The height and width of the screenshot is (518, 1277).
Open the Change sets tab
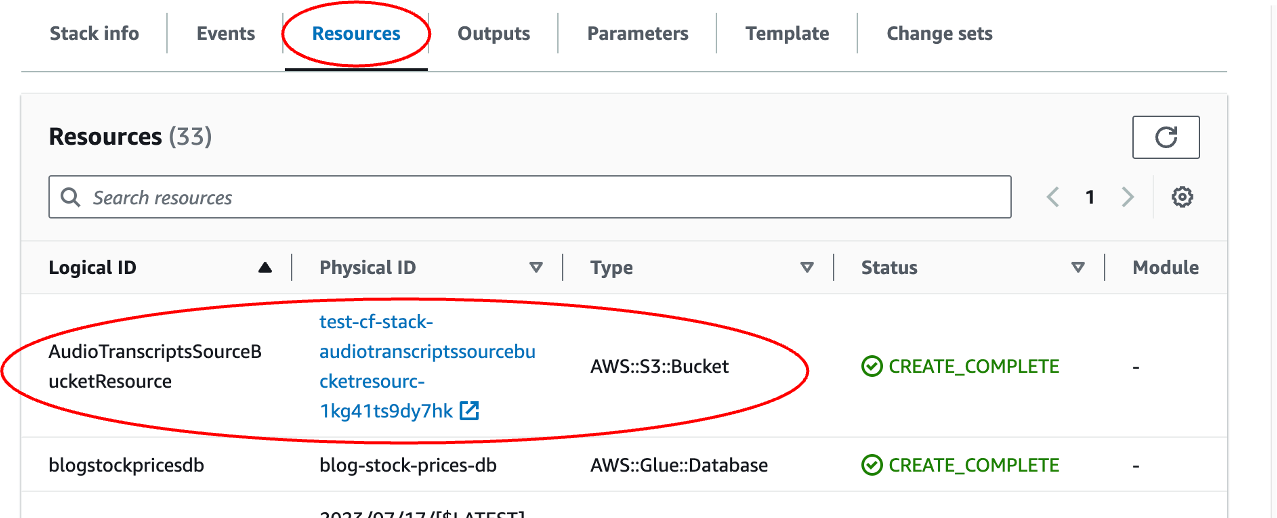point(940,33)
